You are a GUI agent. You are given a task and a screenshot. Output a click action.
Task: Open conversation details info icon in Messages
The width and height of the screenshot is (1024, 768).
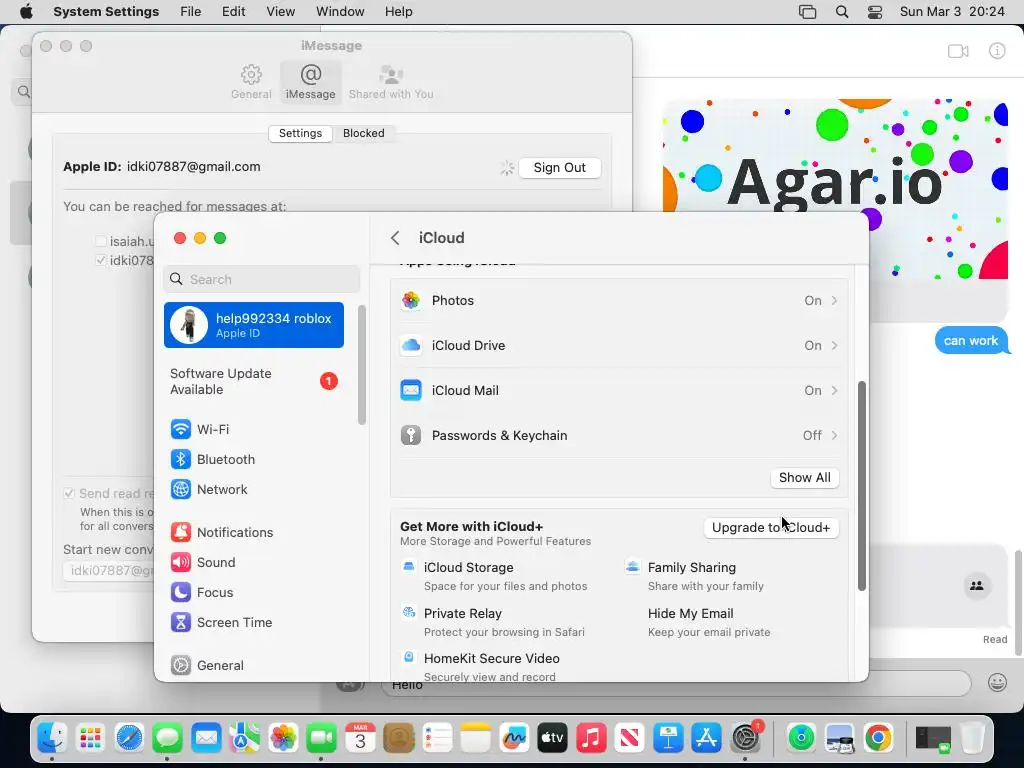[x=997, y=51]
